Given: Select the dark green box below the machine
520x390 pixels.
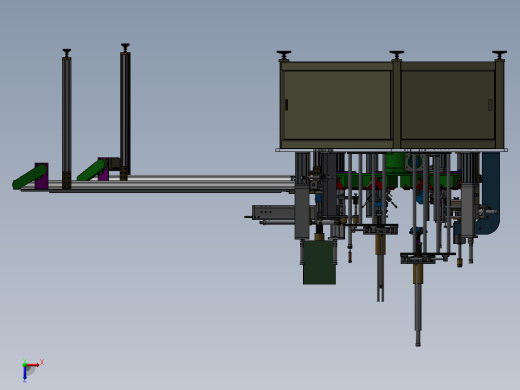Looking at the screenshot, I should coord(319,262).
